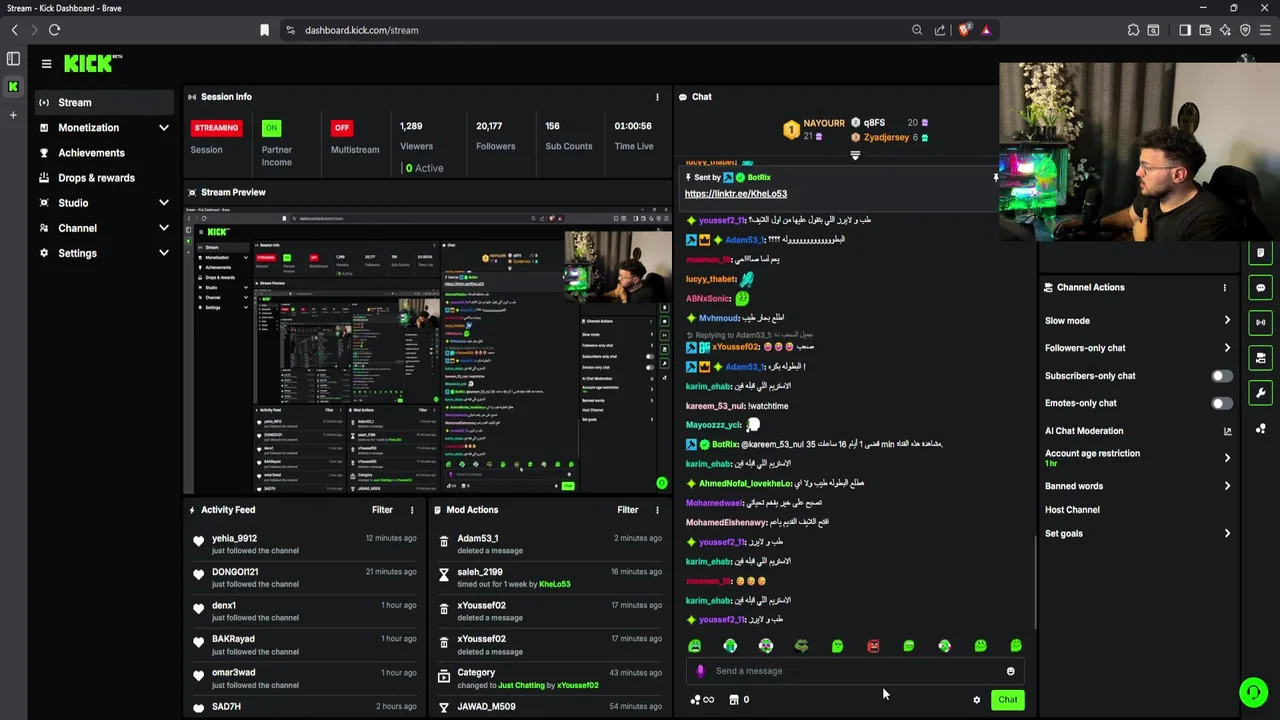Open a new tab with the plus icon
This screenshot has height=720, width=1280.
13,115
